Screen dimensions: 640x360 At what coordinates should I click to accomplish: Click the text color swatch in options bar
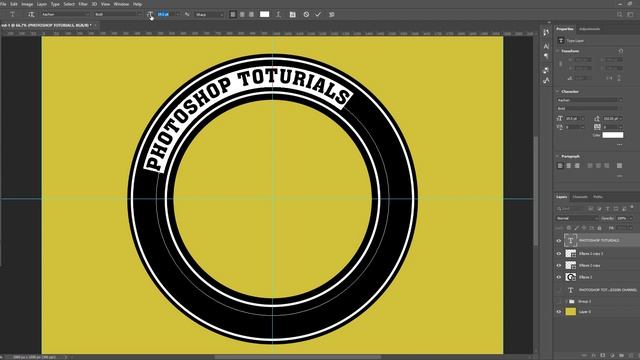tap(264, 14)
